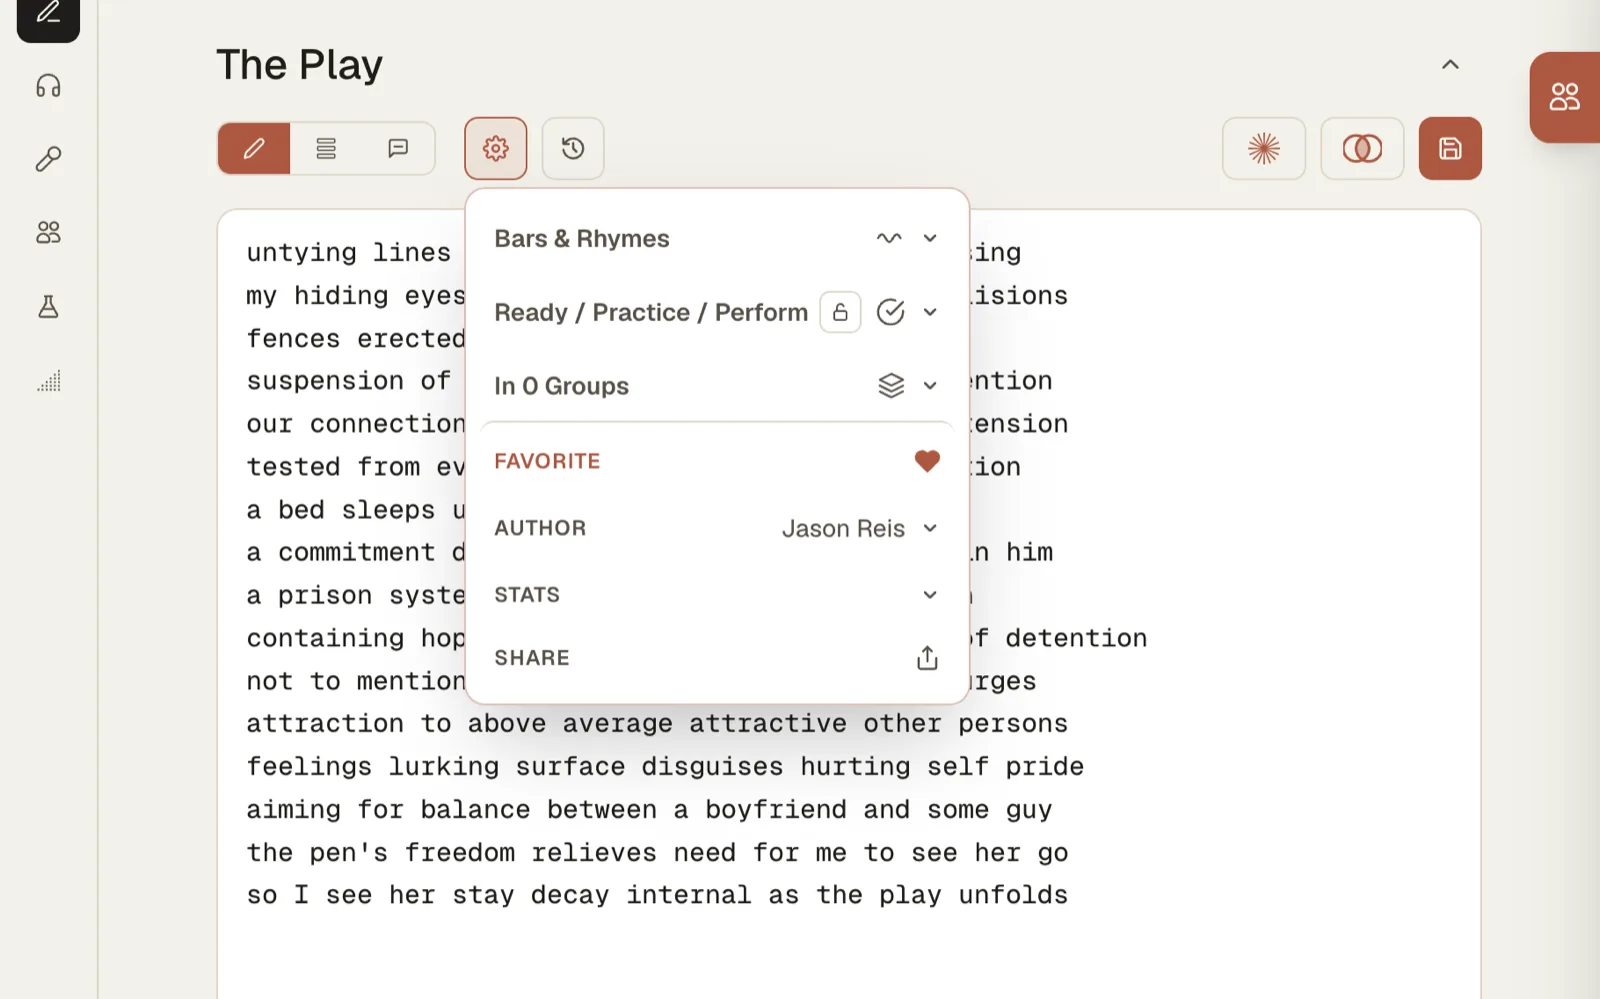Viewport: 1600px width, 999px height.
Task: Click the Bars & Rhymes label
Action: [582, 239]
